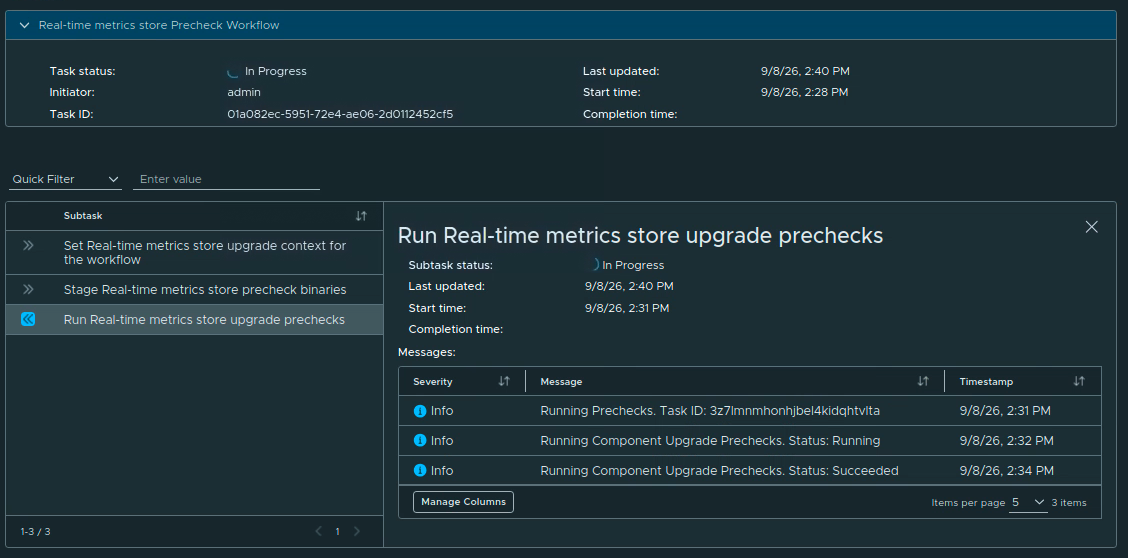Screen dimensions: 1128x558
Task: Click the 1-3 / 3 pagination count
Action: coord(35,531)
